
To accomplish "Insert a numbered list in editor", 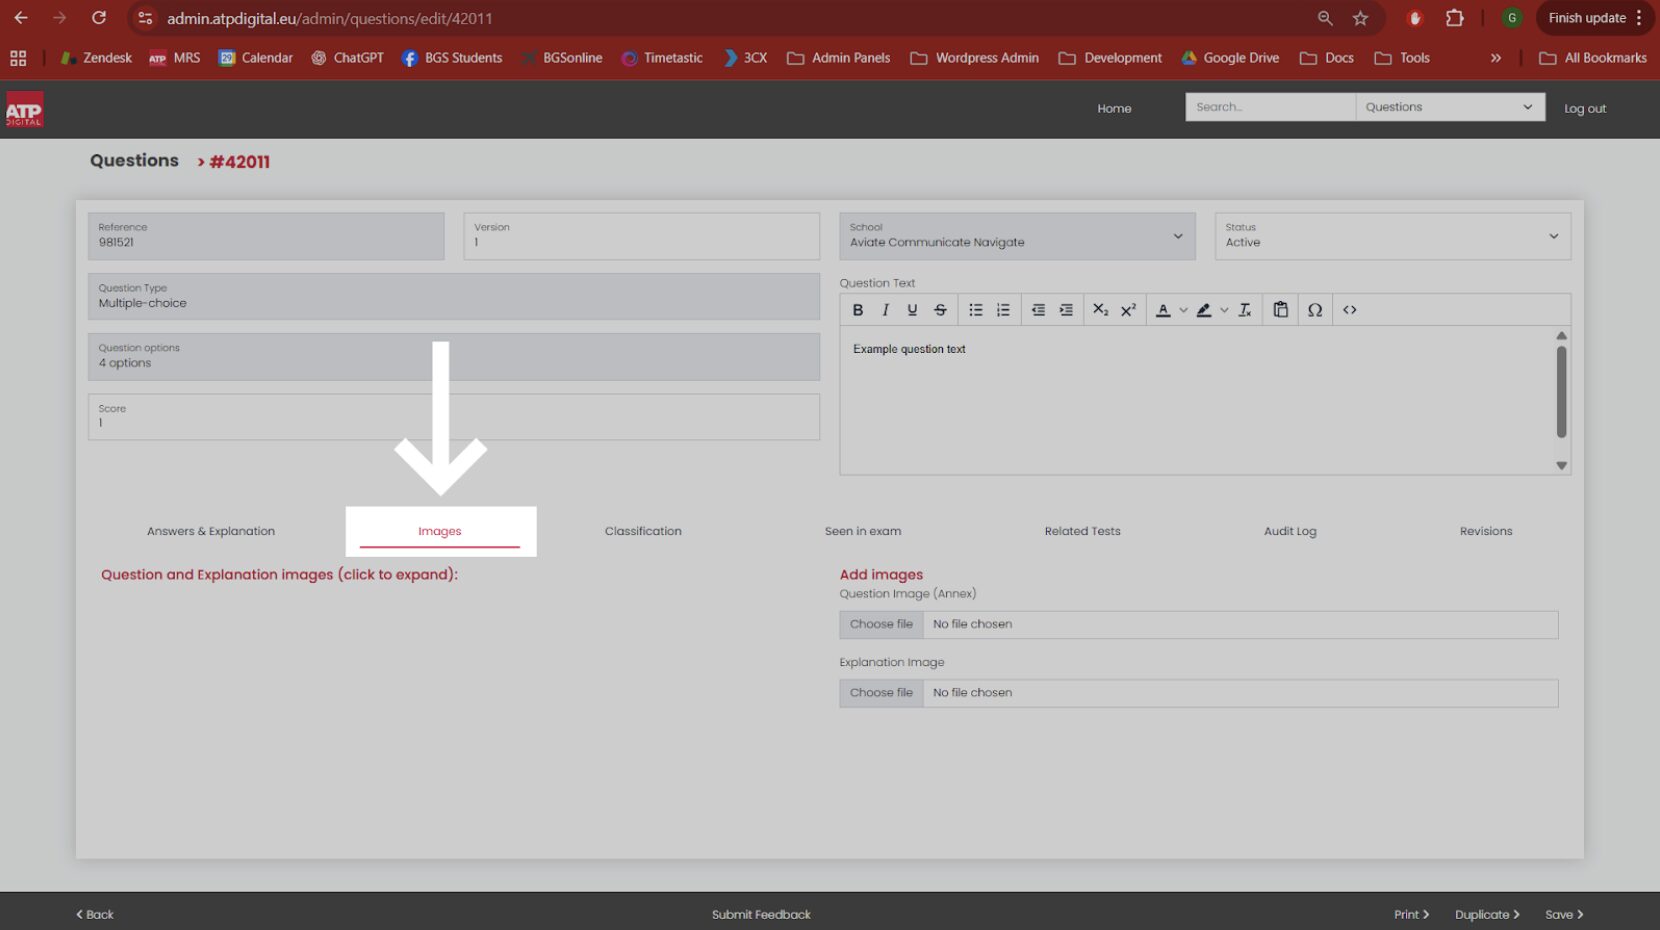I will click(1003, 310).
